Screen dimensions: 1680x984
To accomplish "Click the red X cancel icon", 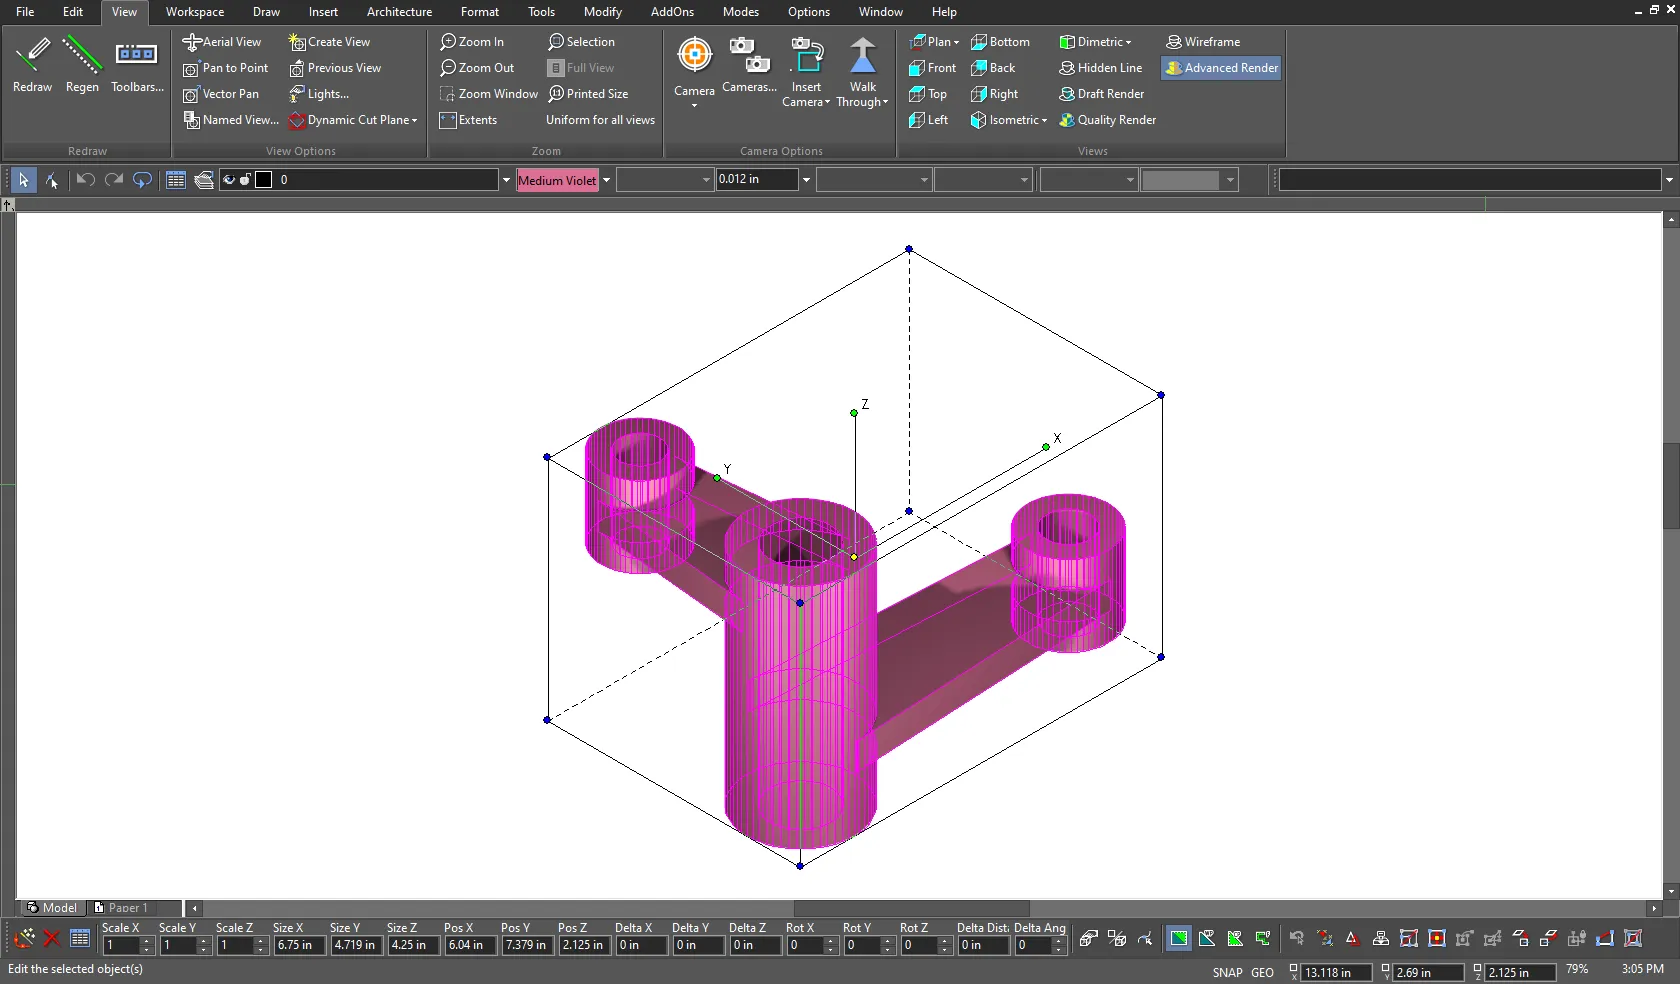I will tap(52, 939).
